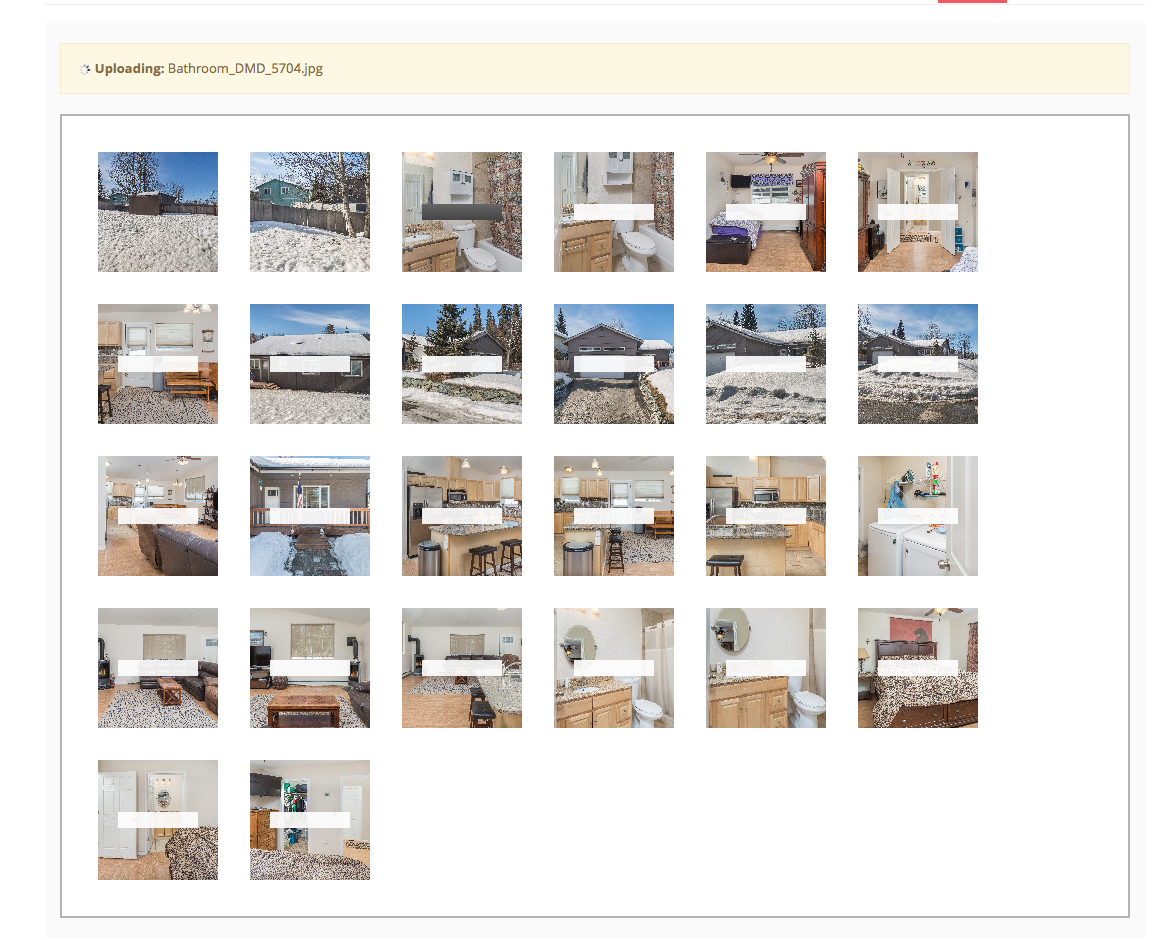
Task: Select bathroom thumbnail with dark gray label bar
Action: 462,212
